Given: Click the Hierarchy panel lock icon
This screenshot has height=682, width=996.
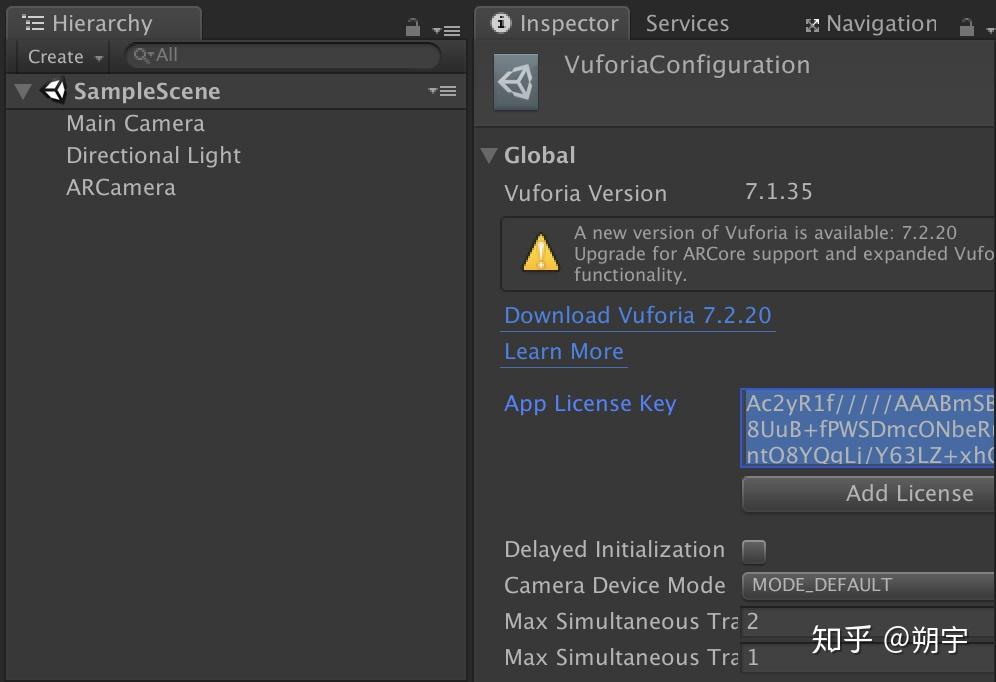Looking at the screenshot, I should coord(413,28).
